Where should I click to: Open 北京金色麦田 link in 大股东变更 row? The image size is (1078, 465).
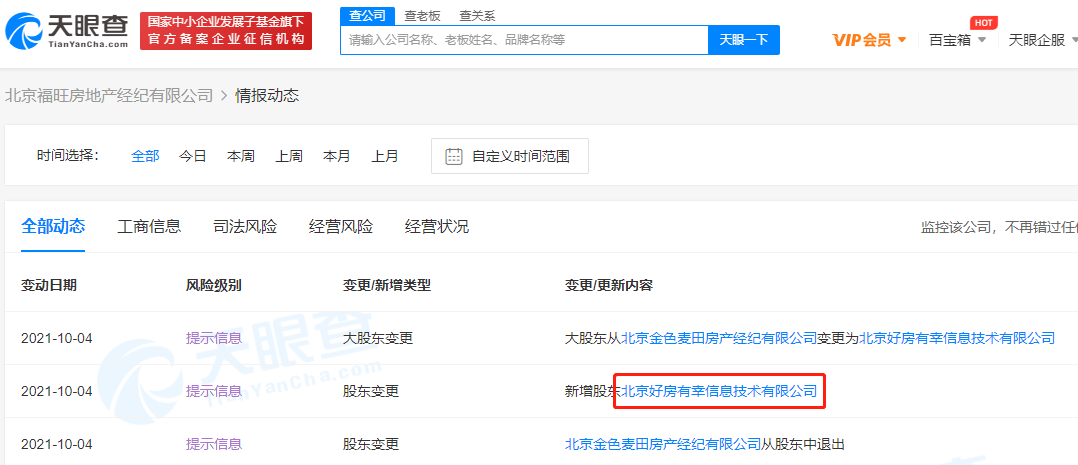click(x=719, y=338)
